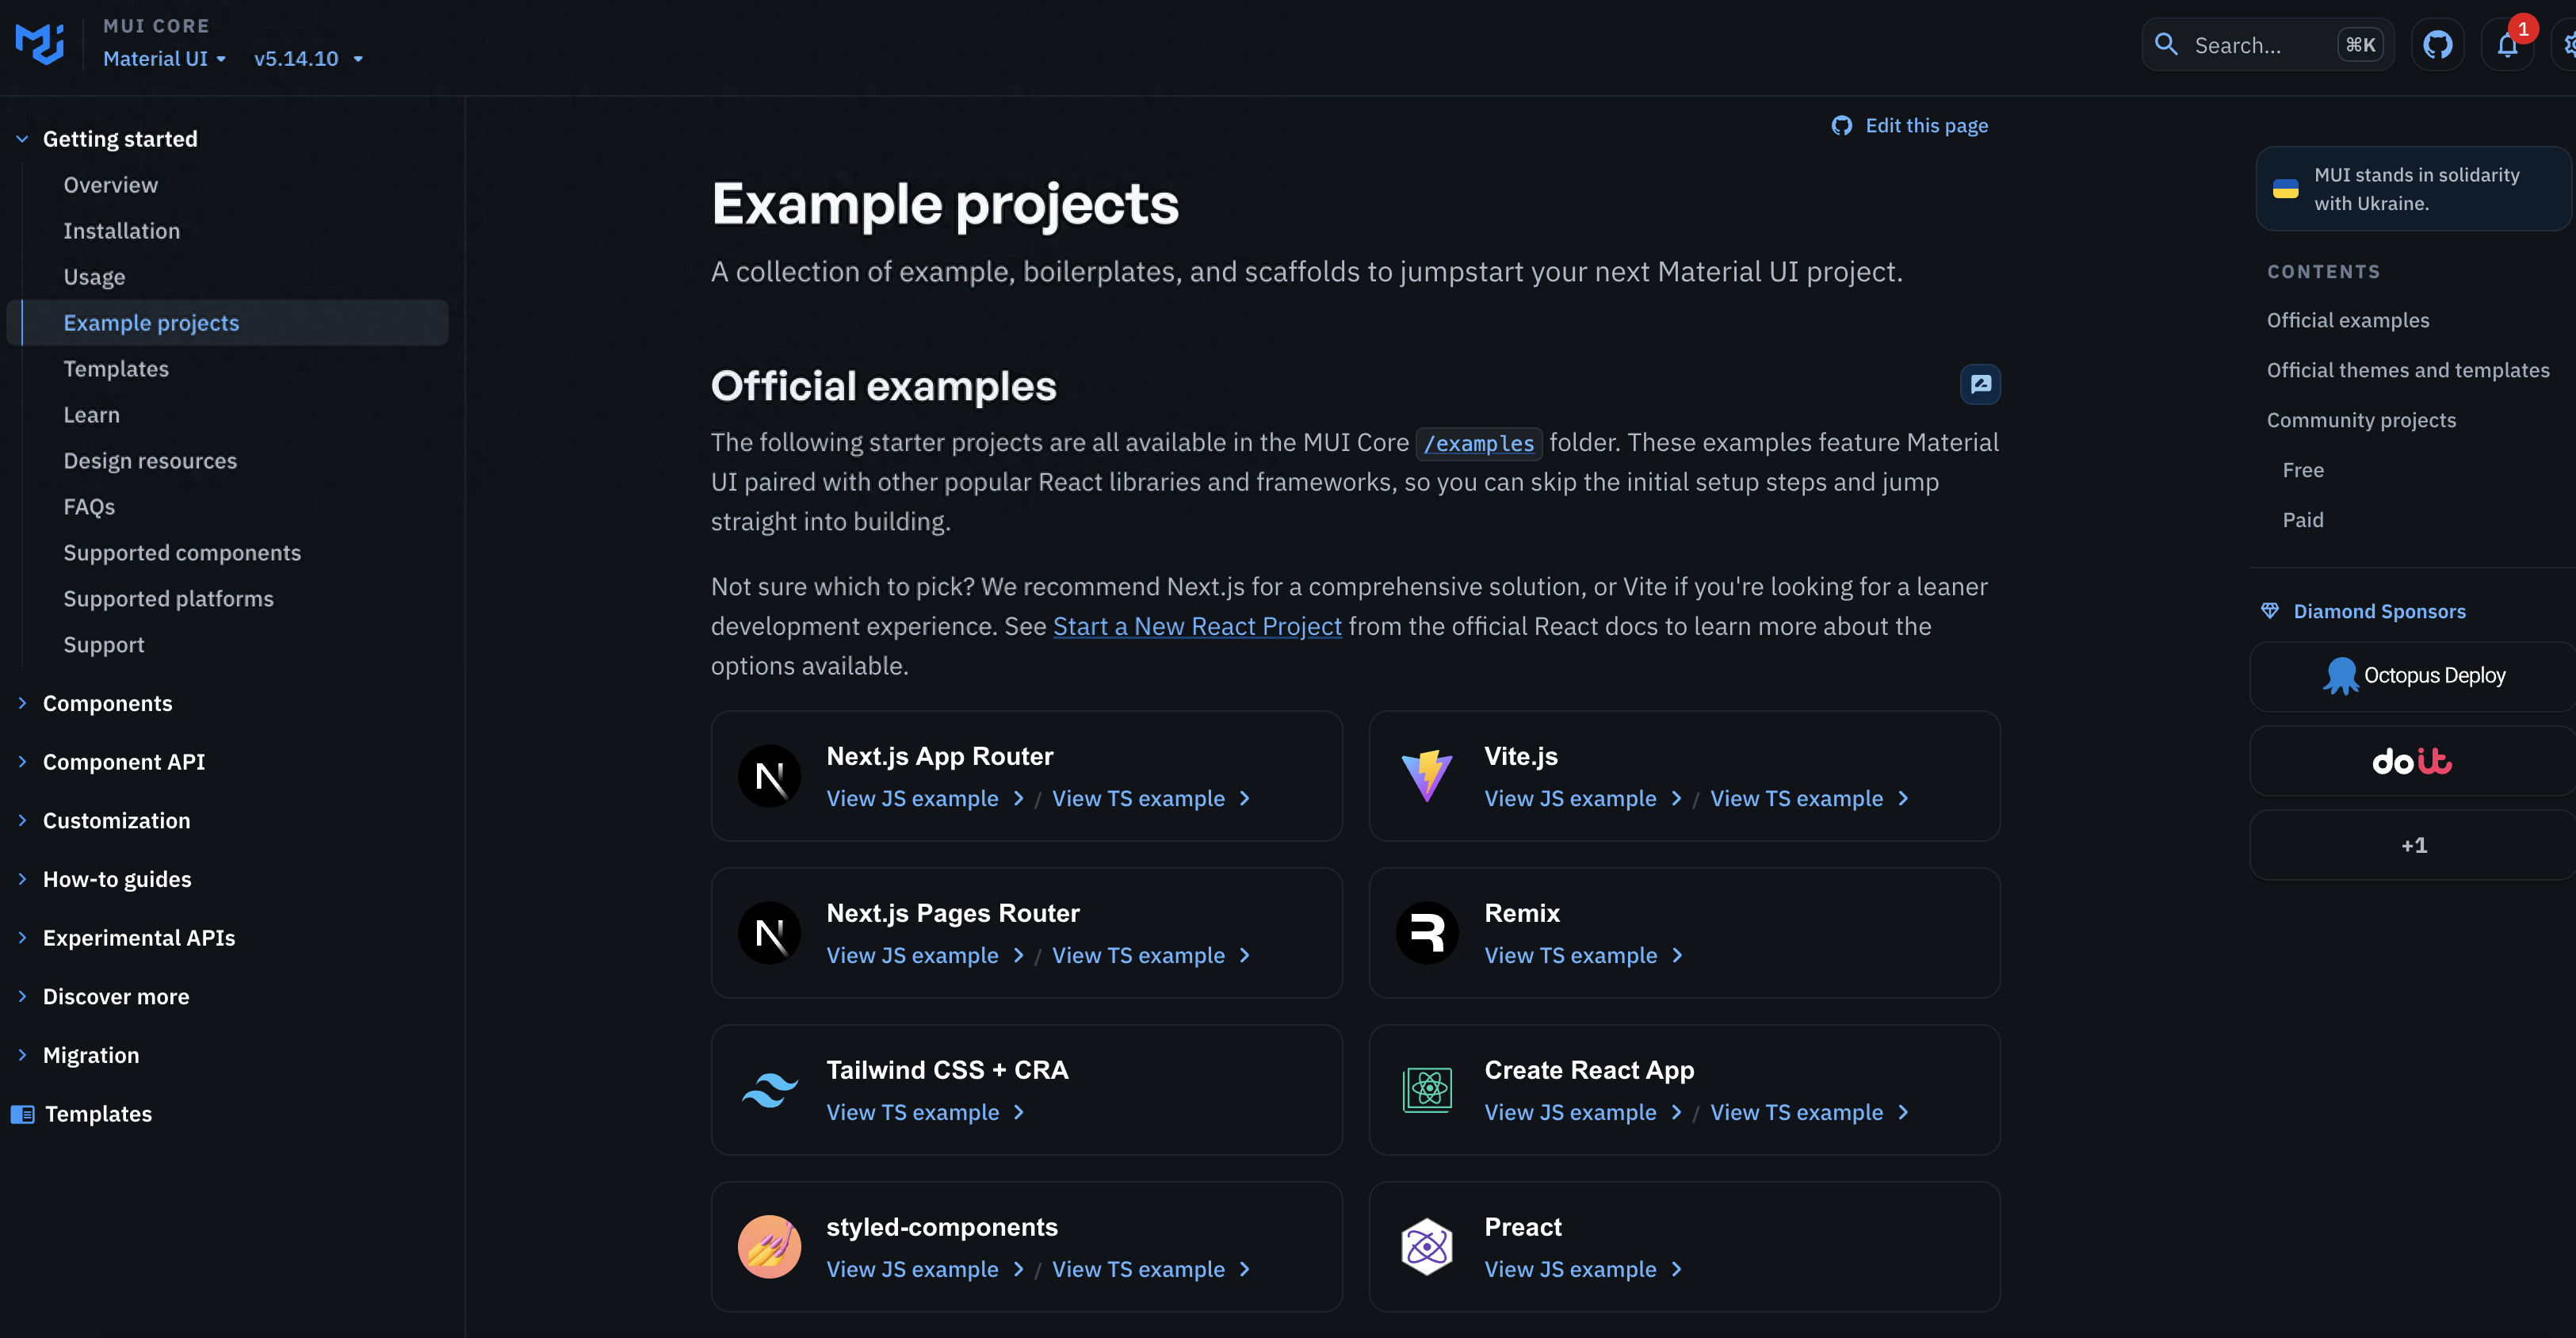Click the Ukraine flag icon
This screenshot has height=1338, width=2576.
(2286, 189)
